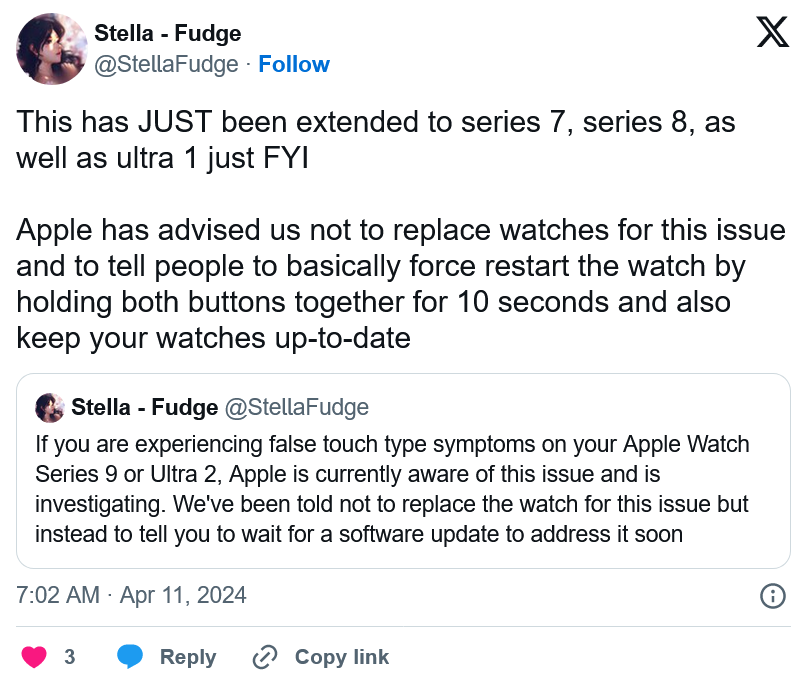The height and width of the screenshot is (679, 795).
Task: Open small avatar in quoted tweet
Action: [x=50, y=407]
